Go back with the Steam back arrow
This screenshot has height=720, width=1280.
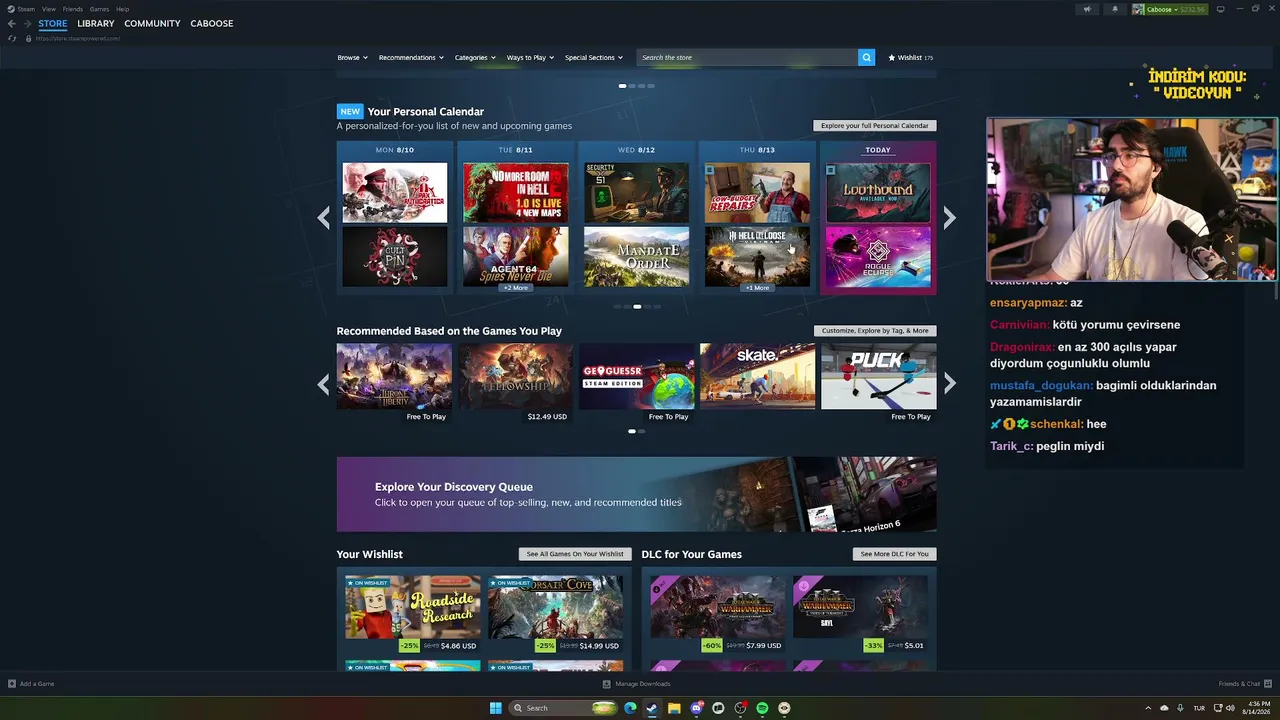(12, 23)
